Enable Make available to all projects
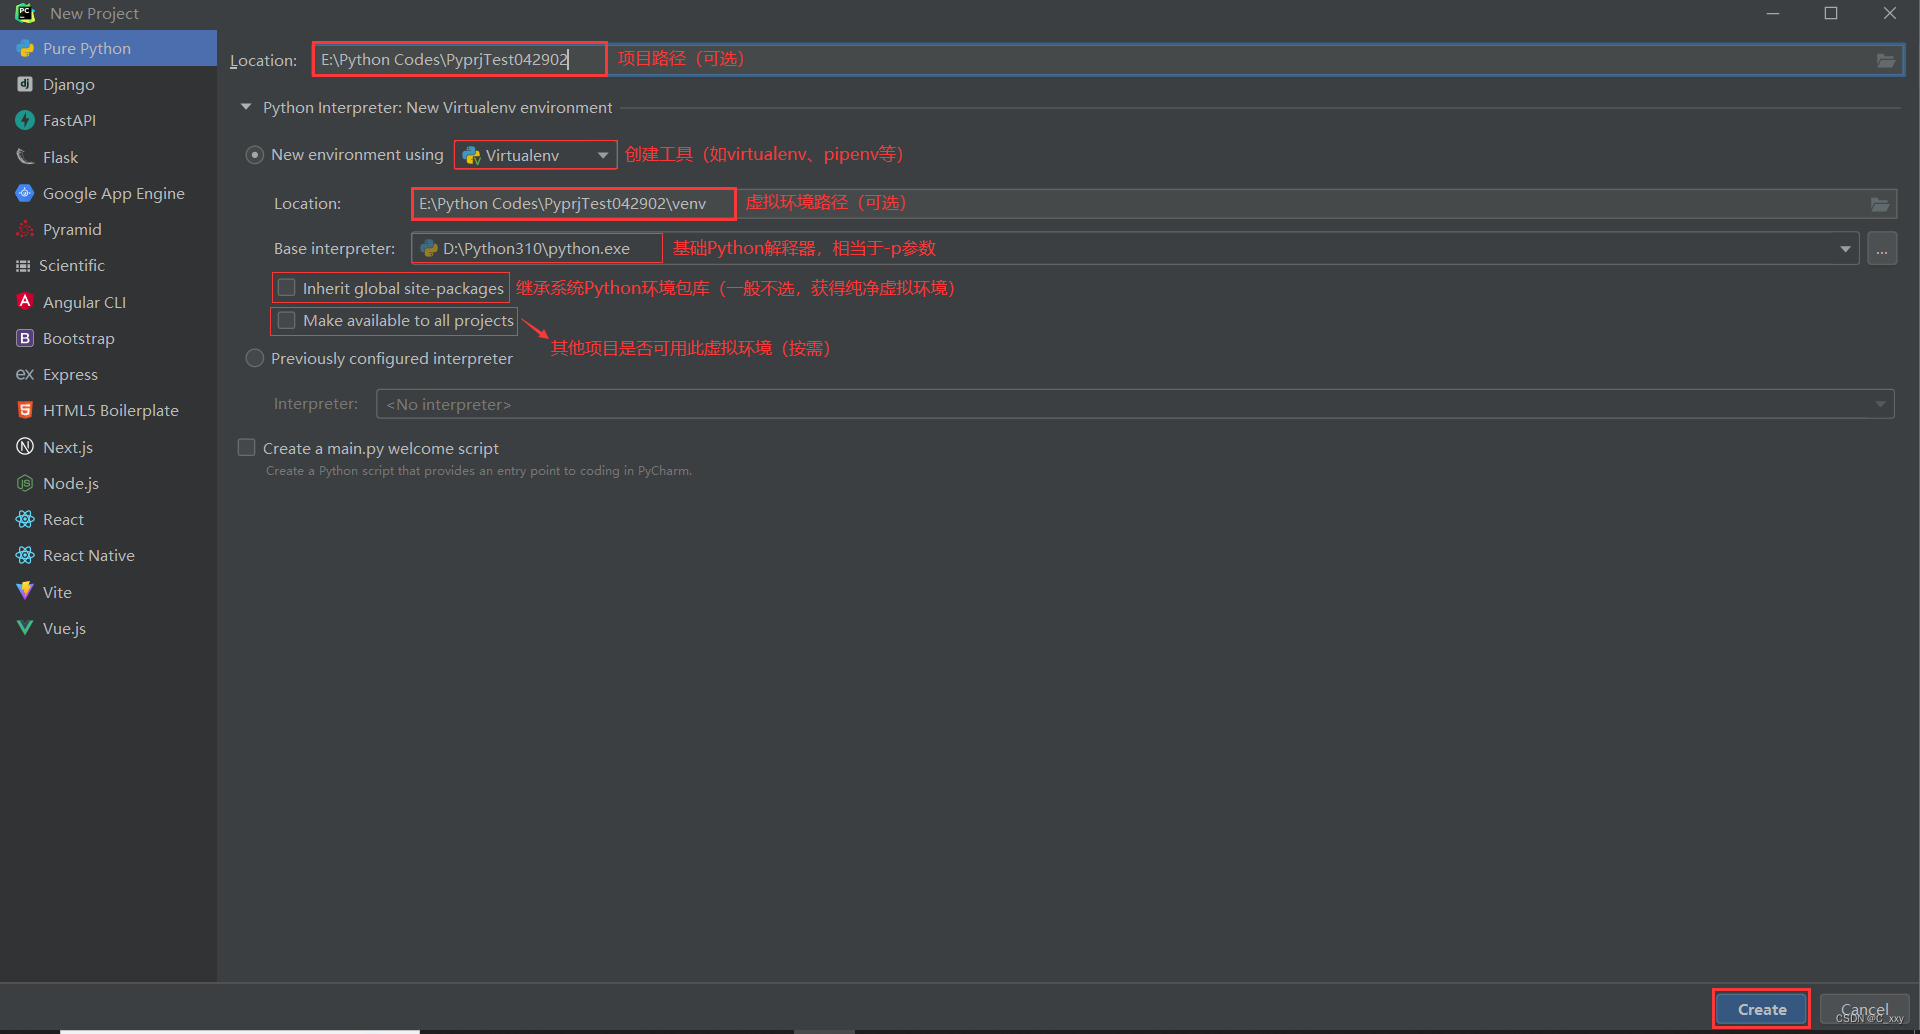The height and width of the screenshot is (1034, 1920). pyautogui.click(x=287, y=320)
